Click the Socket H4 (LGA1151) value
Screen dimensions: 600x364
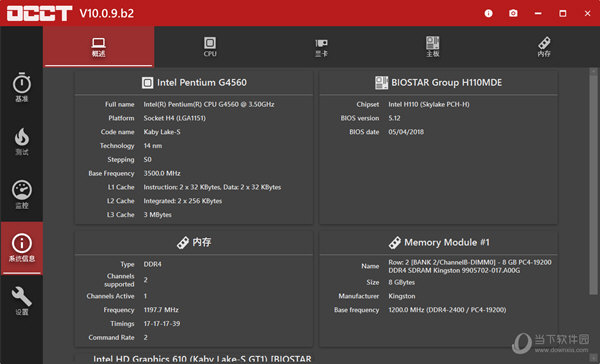coord(174,118)
